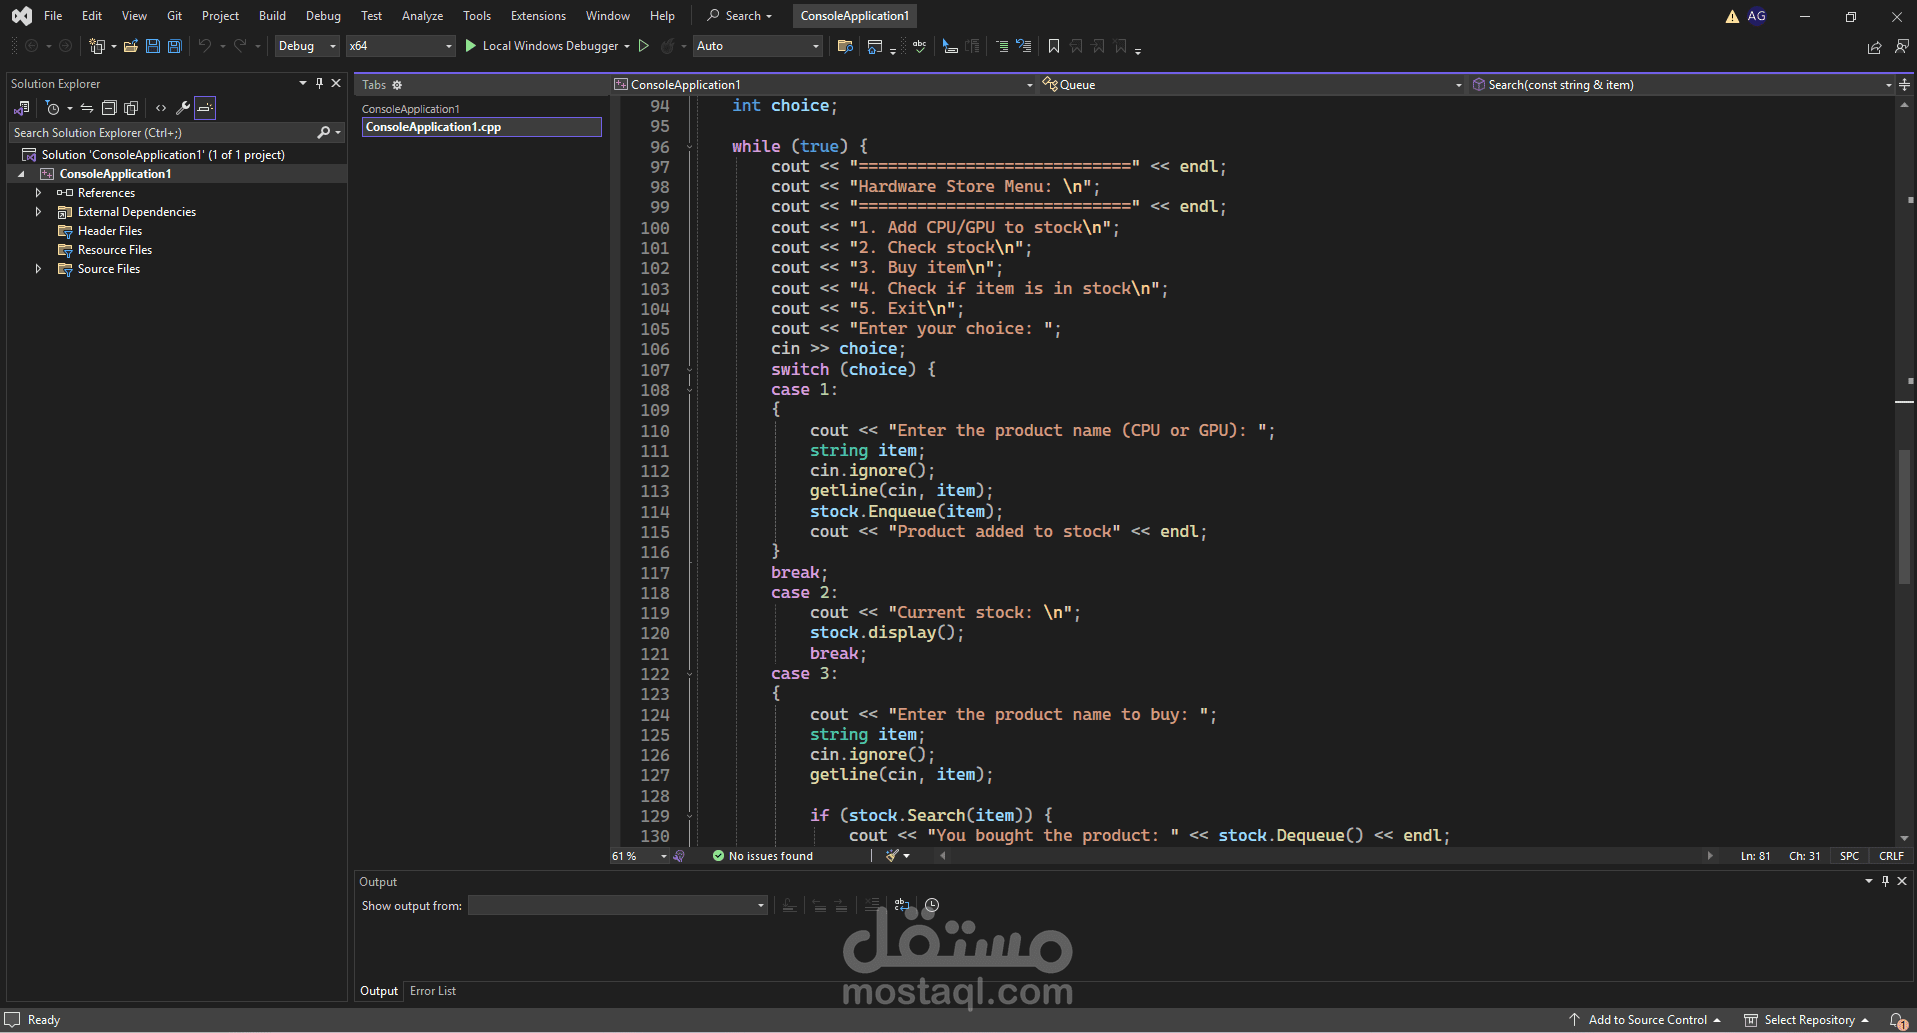Click the warning triangle icon near the account initials

(x=1732, y=16)
